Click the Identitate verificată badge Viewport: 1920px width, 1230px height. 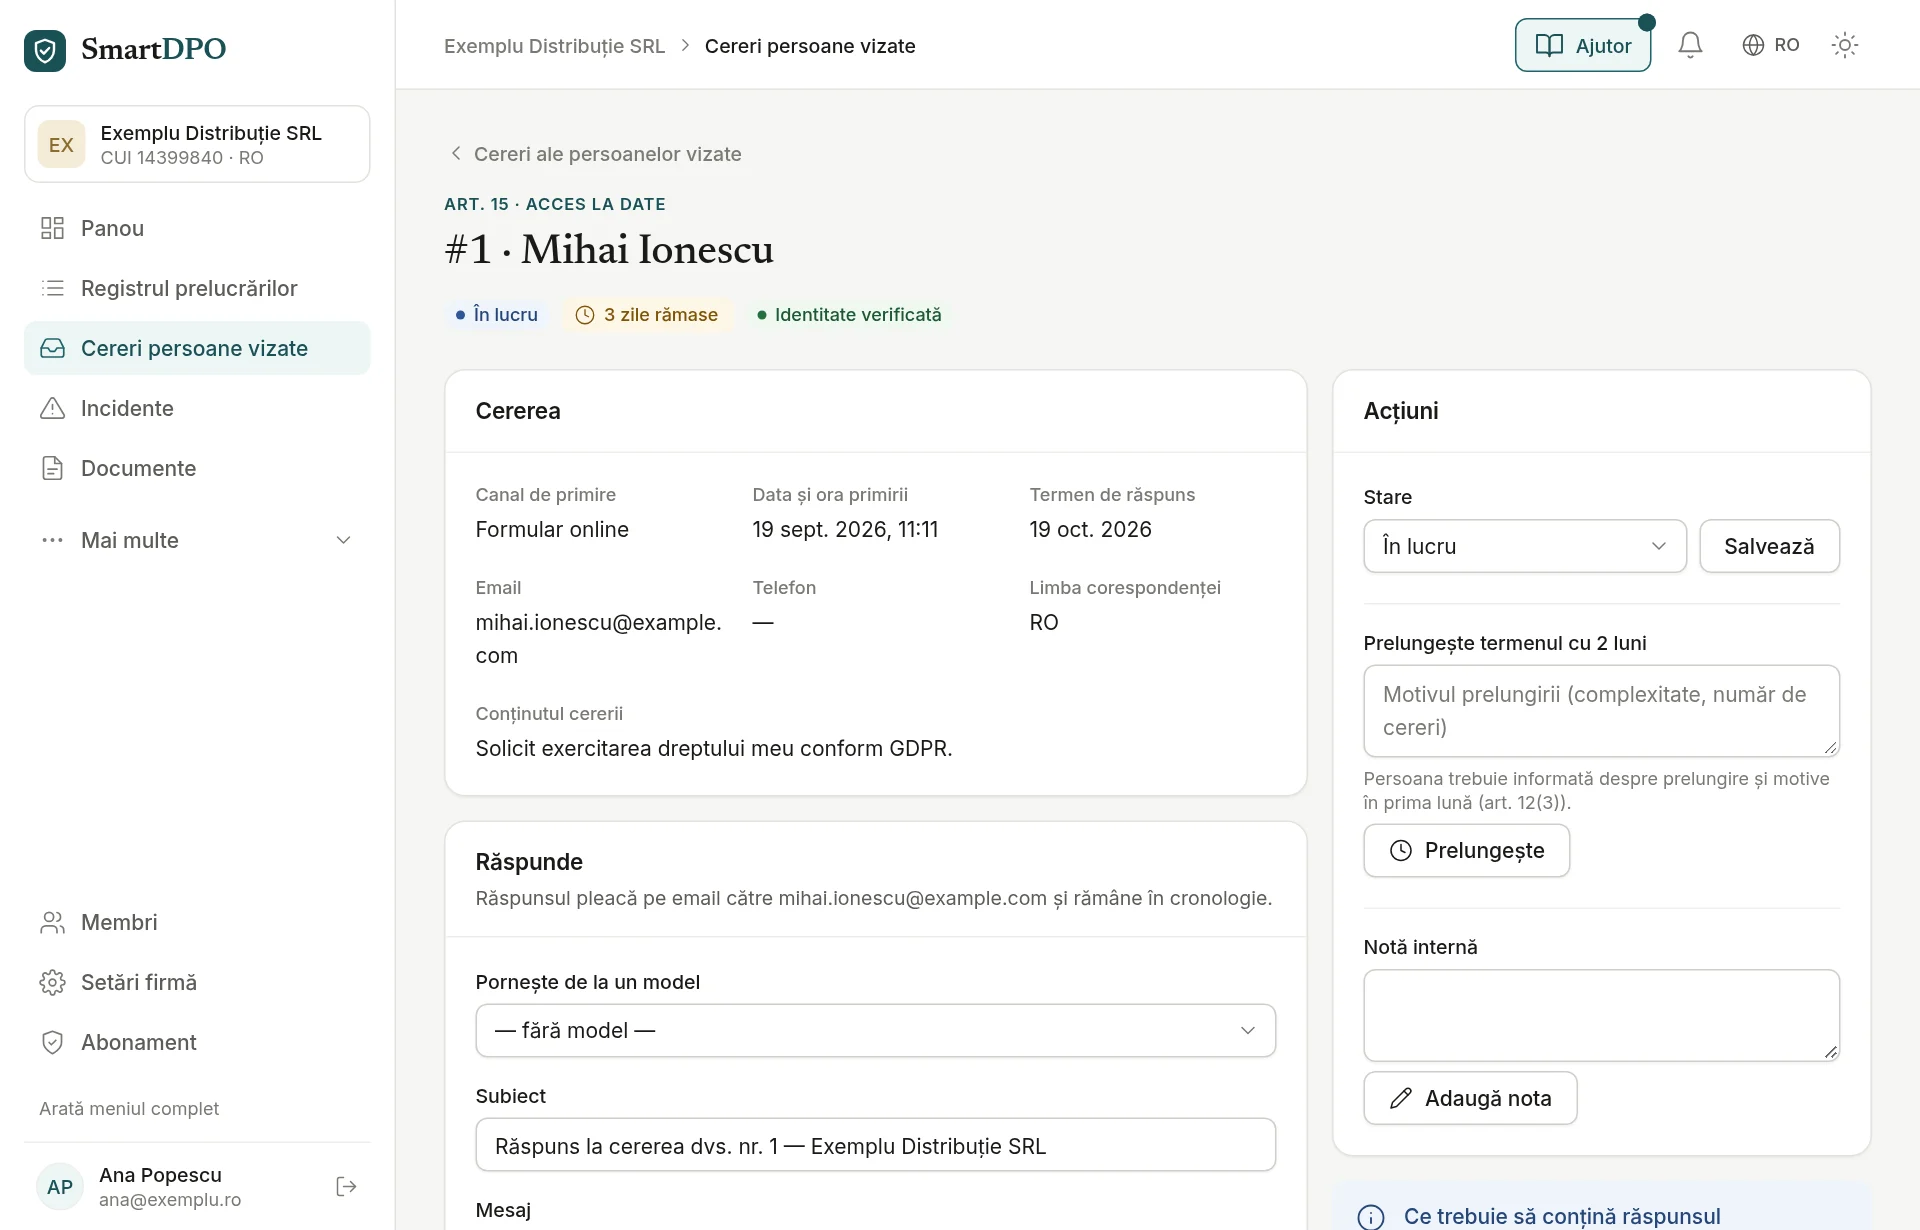point(848,314)
